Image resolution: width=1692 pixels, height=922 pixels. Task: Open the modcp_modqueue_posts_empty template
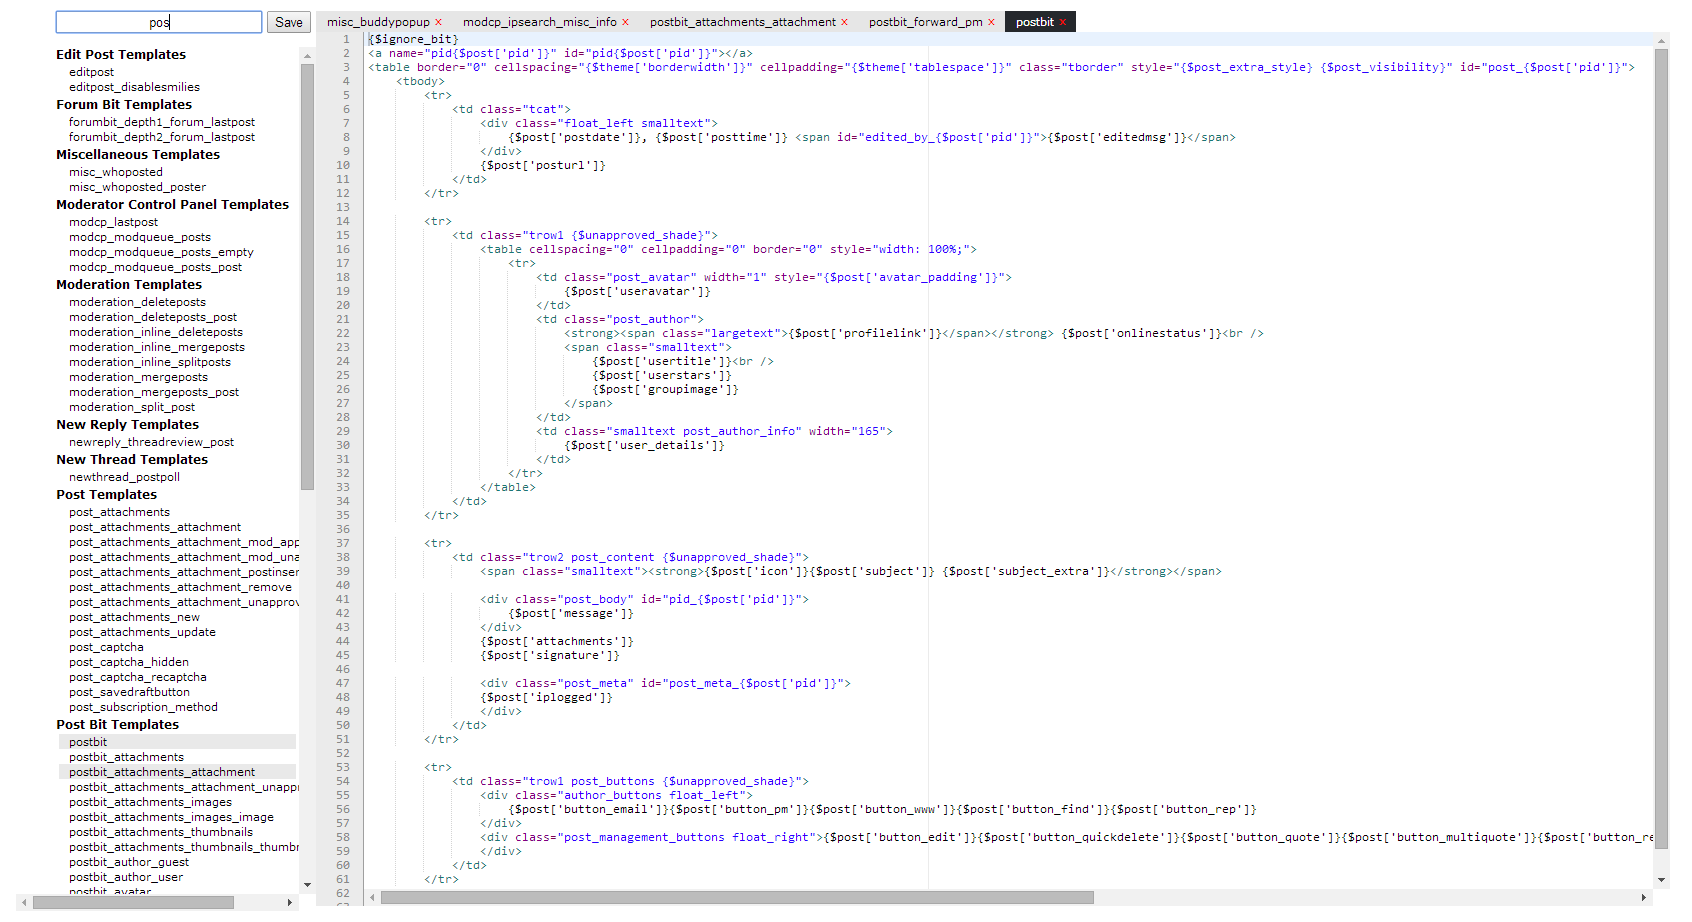[x=161, y=252]
